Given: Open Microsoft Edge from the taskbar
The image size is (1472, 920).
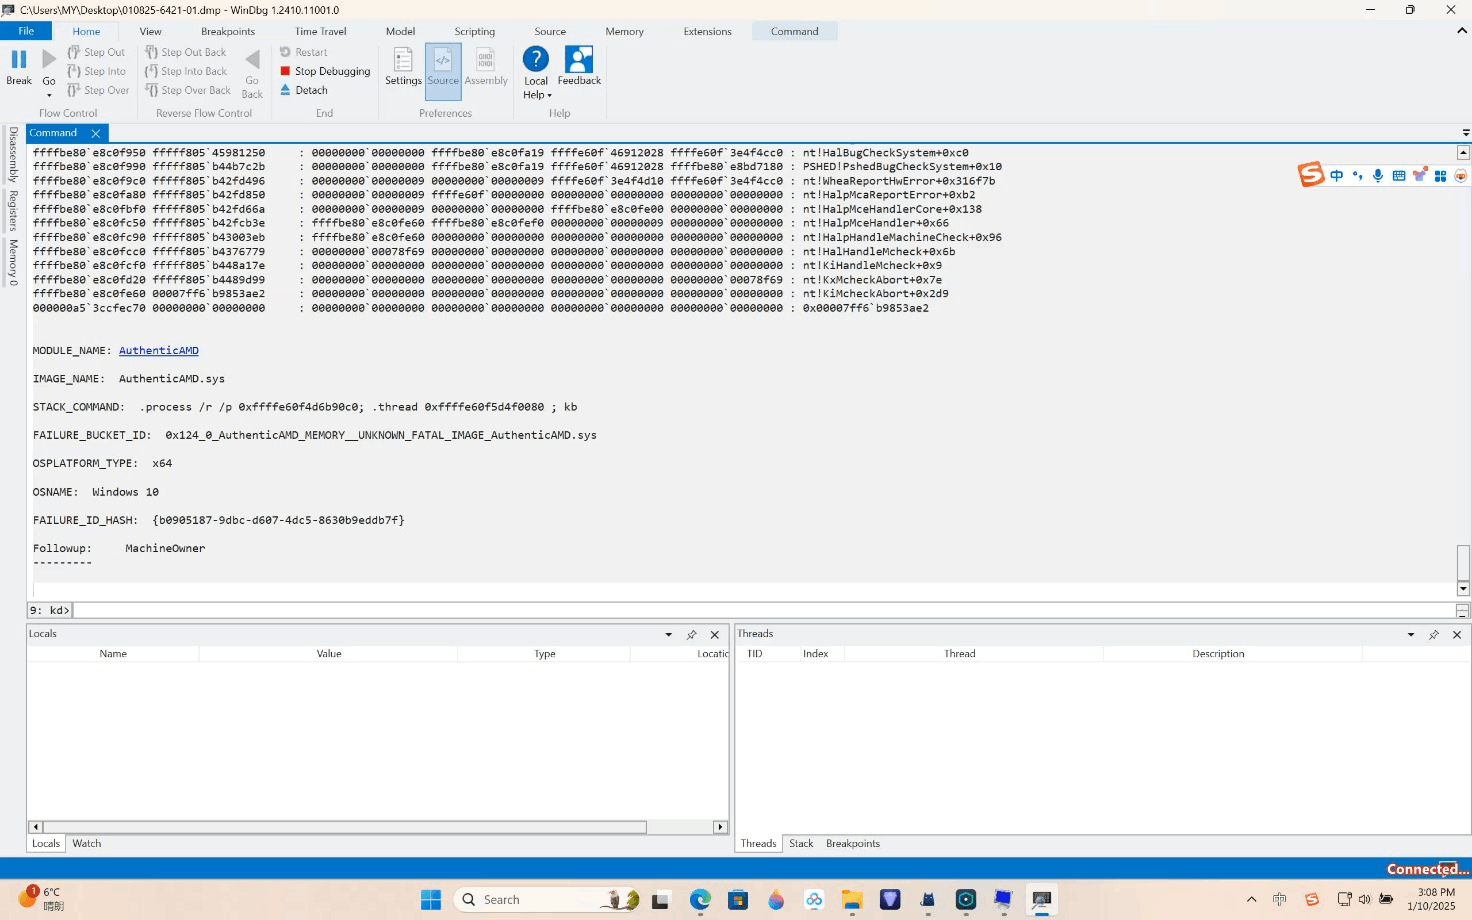Looking at the screenshot, I should click(700, 900).
